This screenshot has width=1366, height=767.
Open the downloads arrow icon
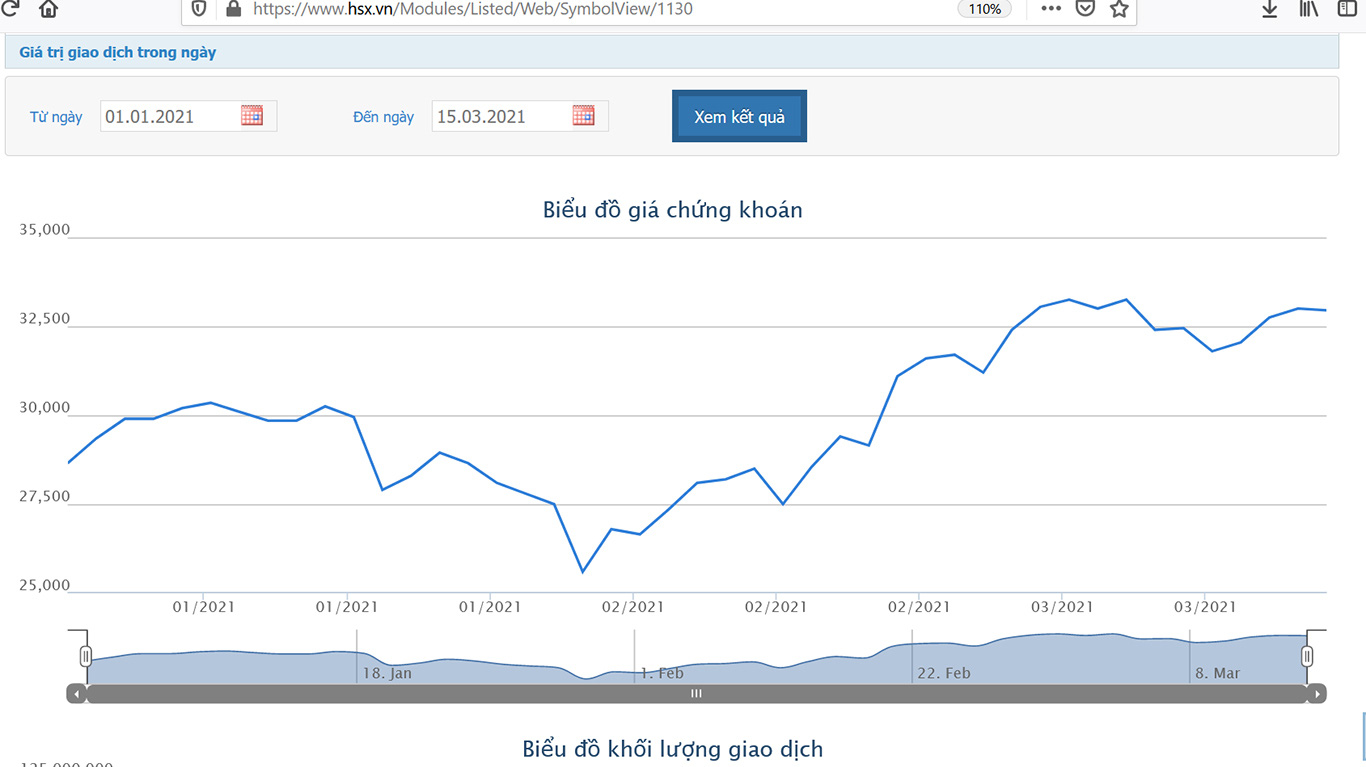coord(1270,9)
